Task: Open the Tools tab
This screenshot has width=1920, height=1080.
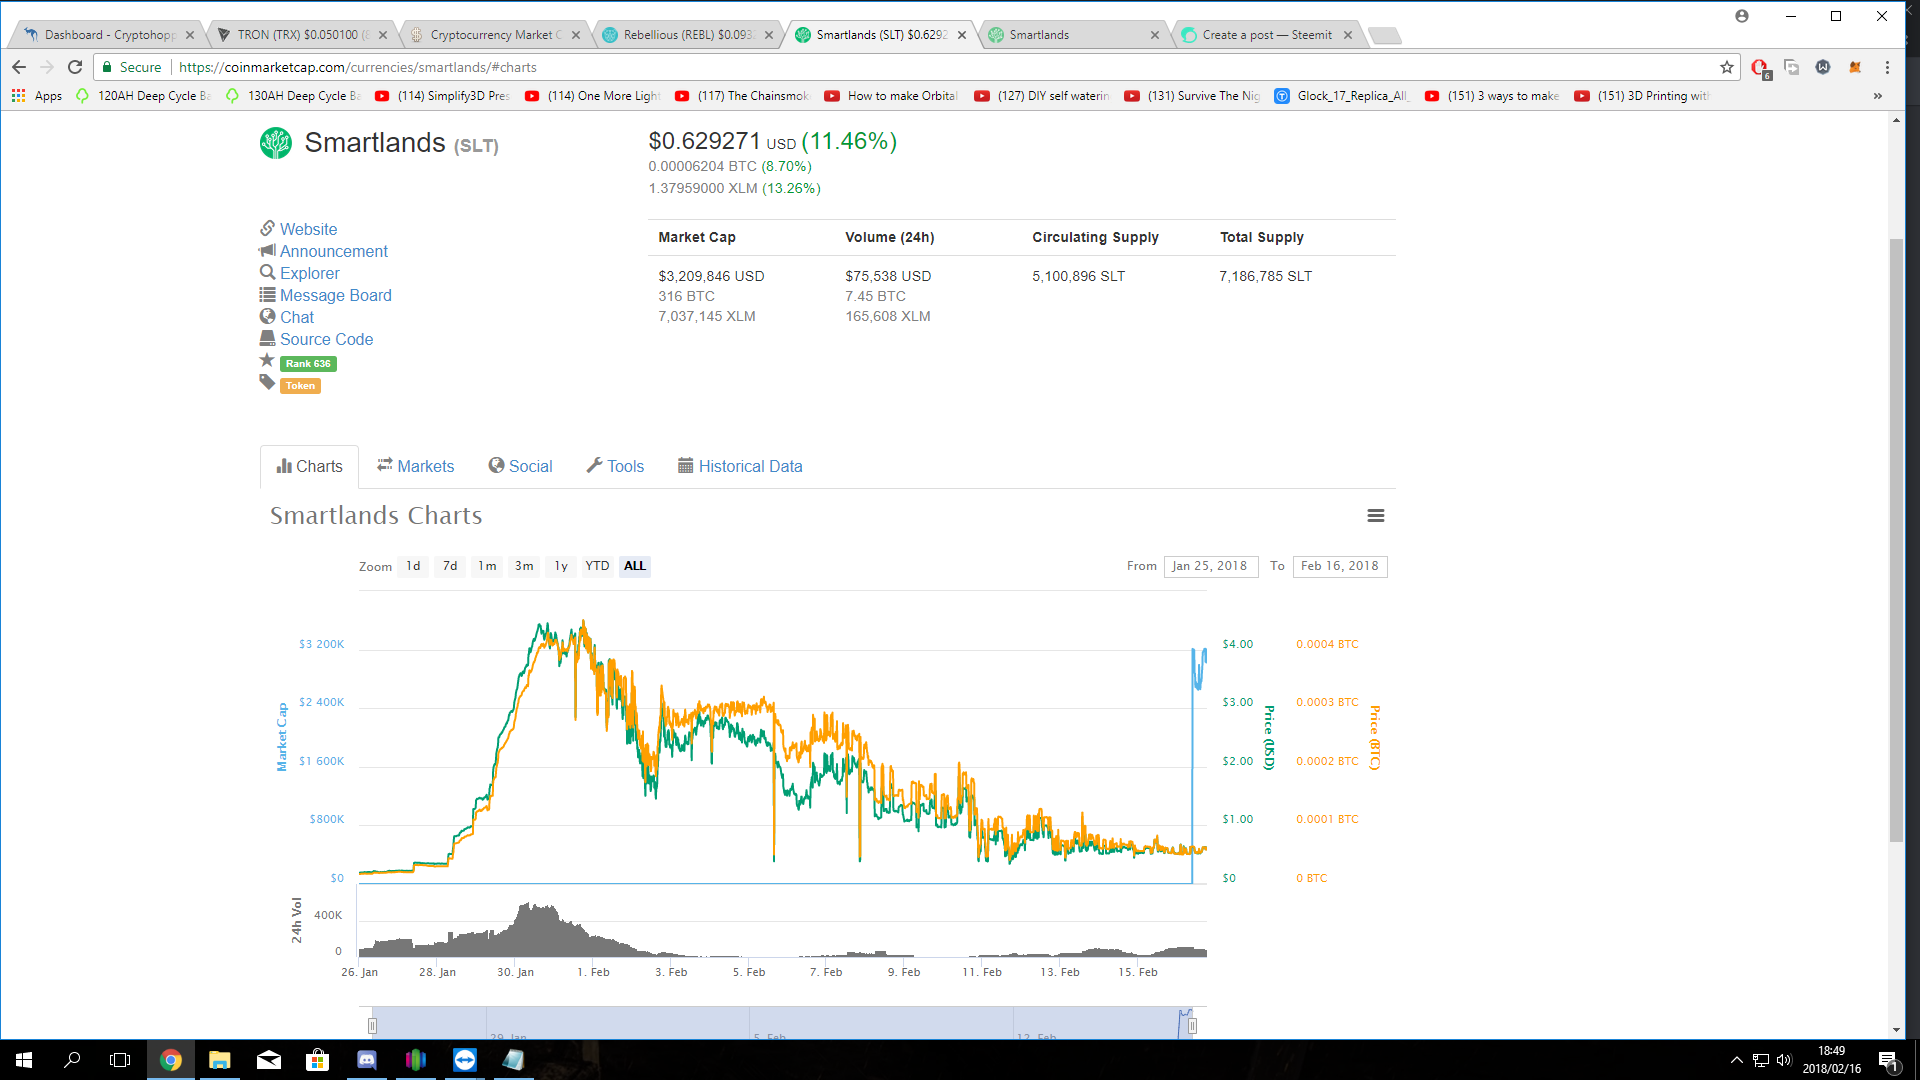Action: pos(615,466)
